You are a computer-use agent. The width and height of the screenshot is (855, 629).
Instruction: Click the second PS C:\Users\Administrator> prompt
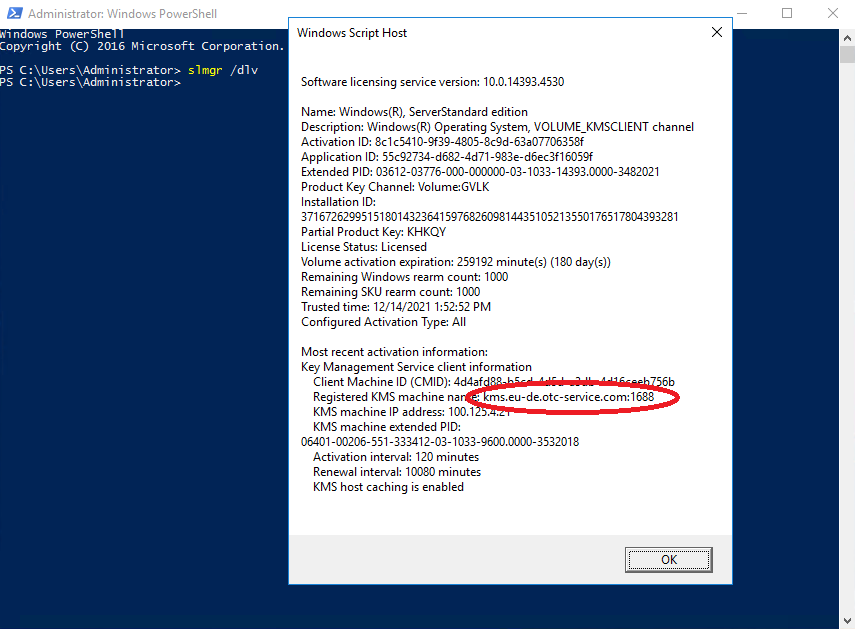click(90, 82)
